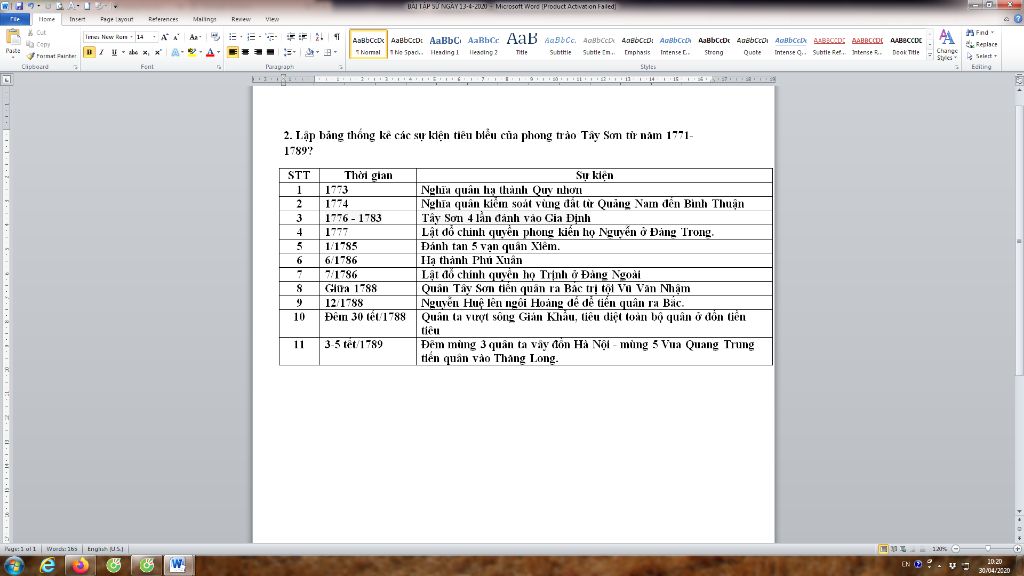Toggle the ruler button above scrollbar
This screenshot has width=1024, height=576.
1019,79
